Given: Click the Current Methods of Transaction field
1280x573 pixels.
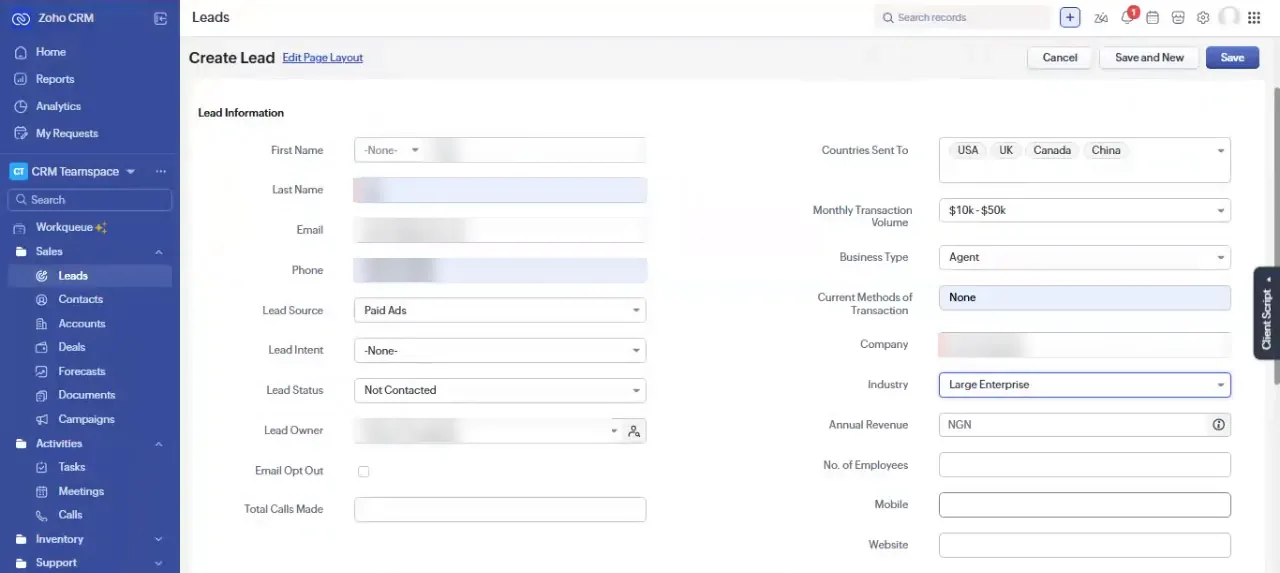Looking at the screenshot, I should point(1085,298).
